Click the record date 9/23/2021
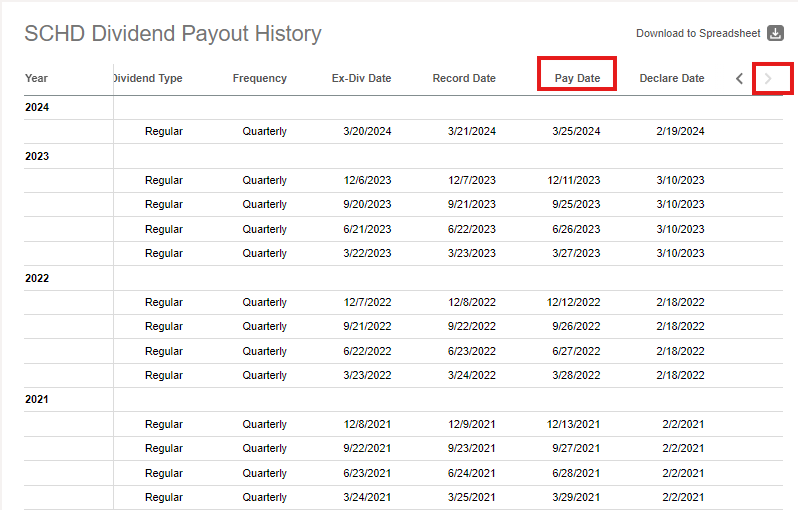The height and width of the screenshot is (510, 798). 472,448
